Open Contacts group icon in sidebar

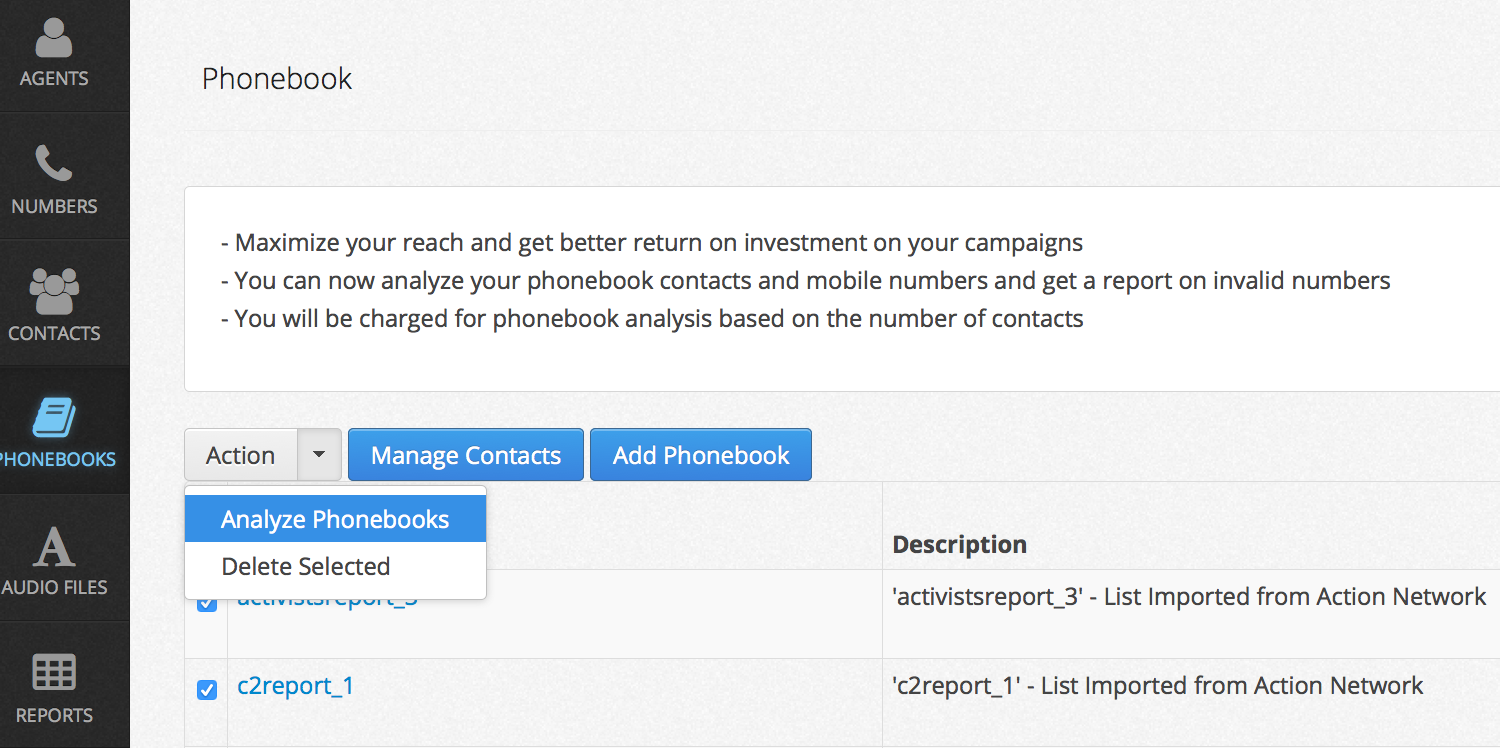click(x=54, y=292)
